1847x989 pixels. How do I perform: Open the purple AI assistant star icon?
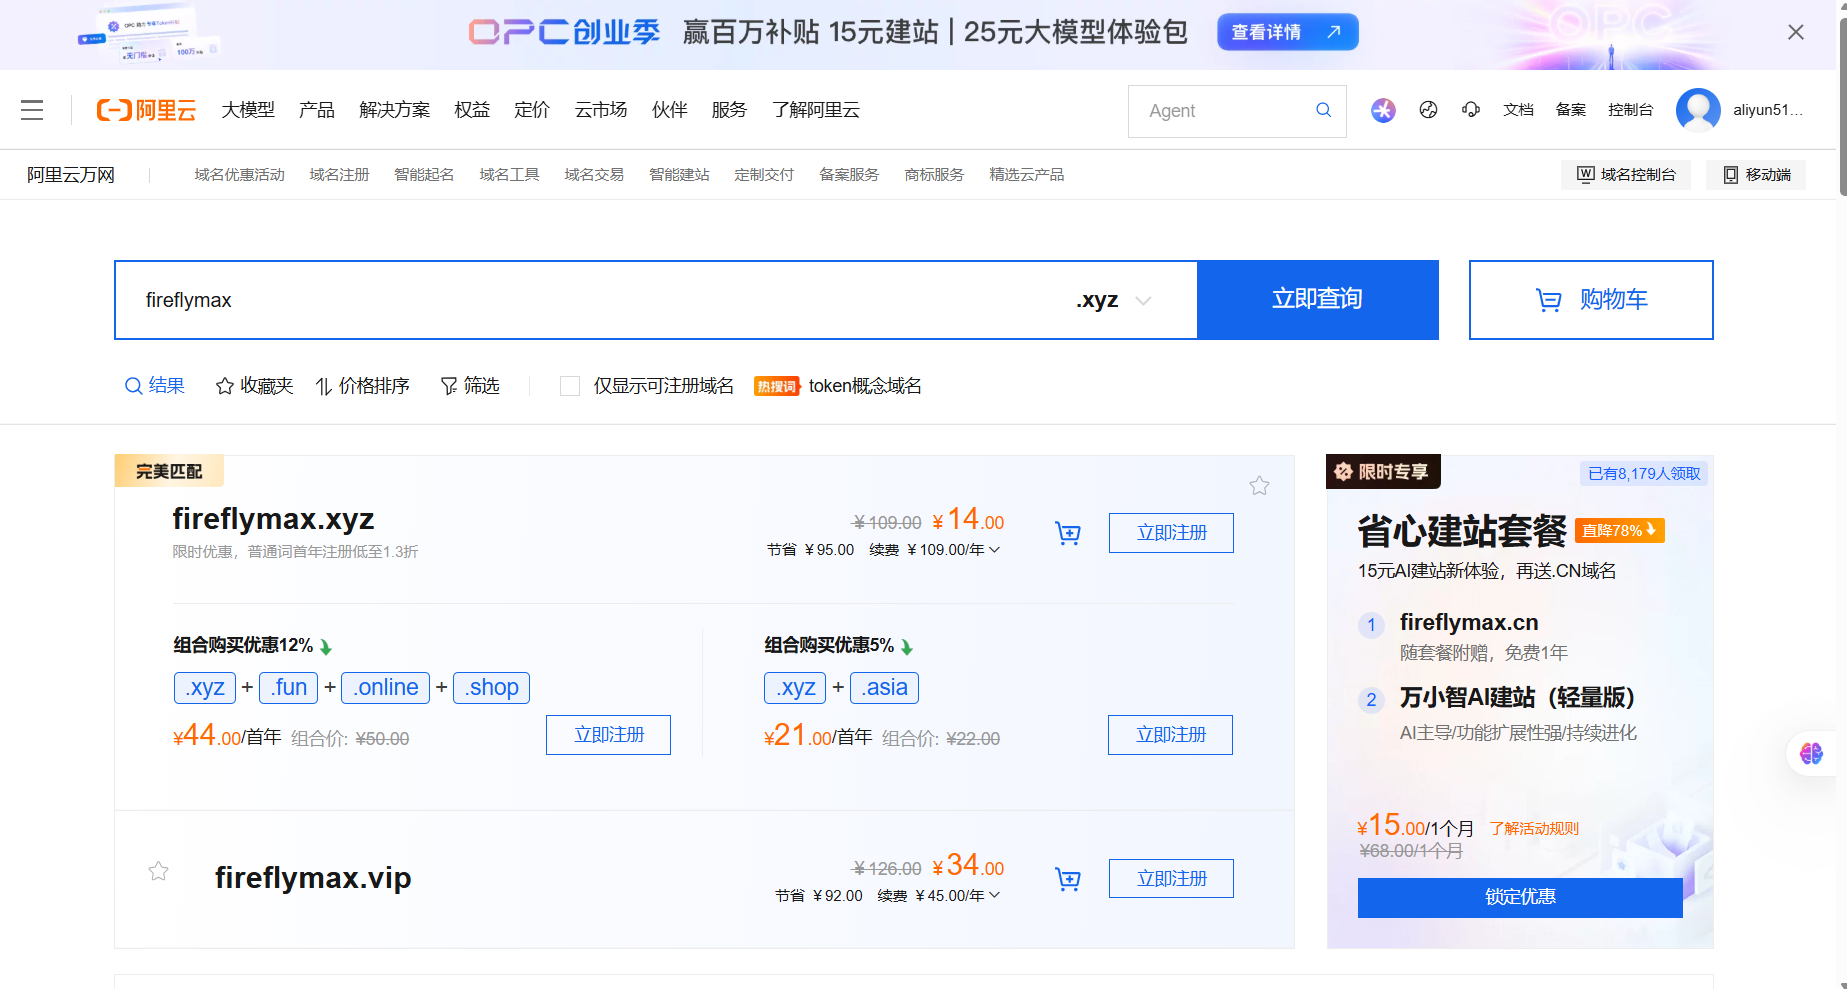[1383, 110]
